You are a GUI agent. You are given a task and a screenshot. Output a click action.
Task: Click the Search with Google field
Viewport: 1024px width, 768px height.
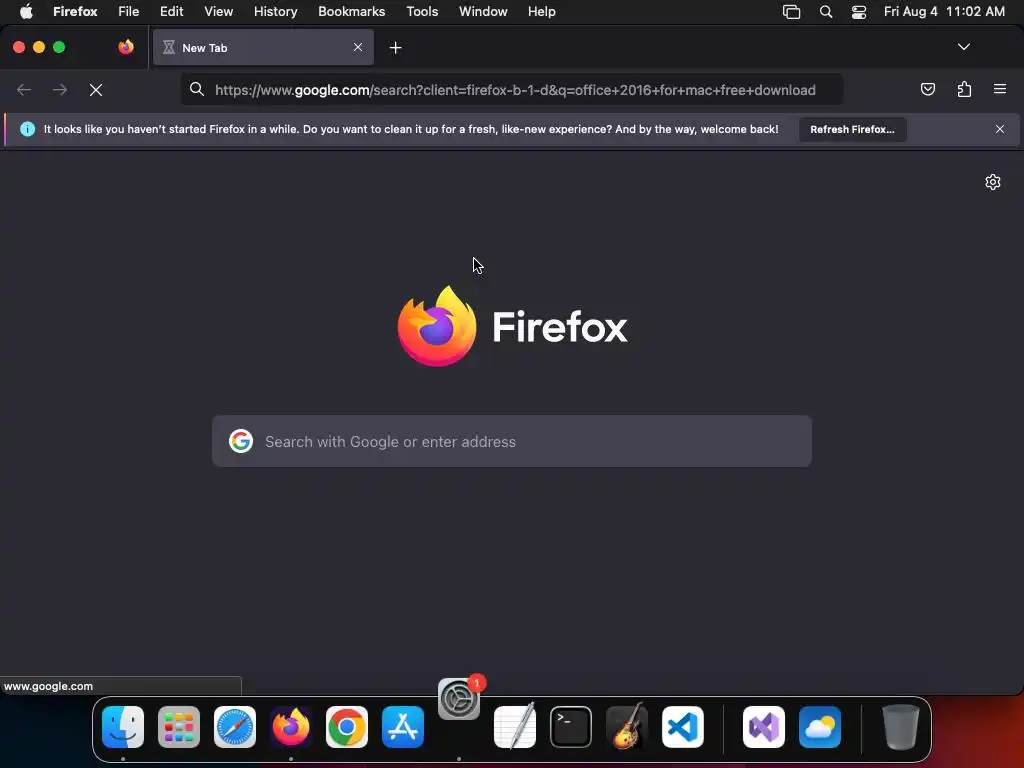[x=512, y=441]
